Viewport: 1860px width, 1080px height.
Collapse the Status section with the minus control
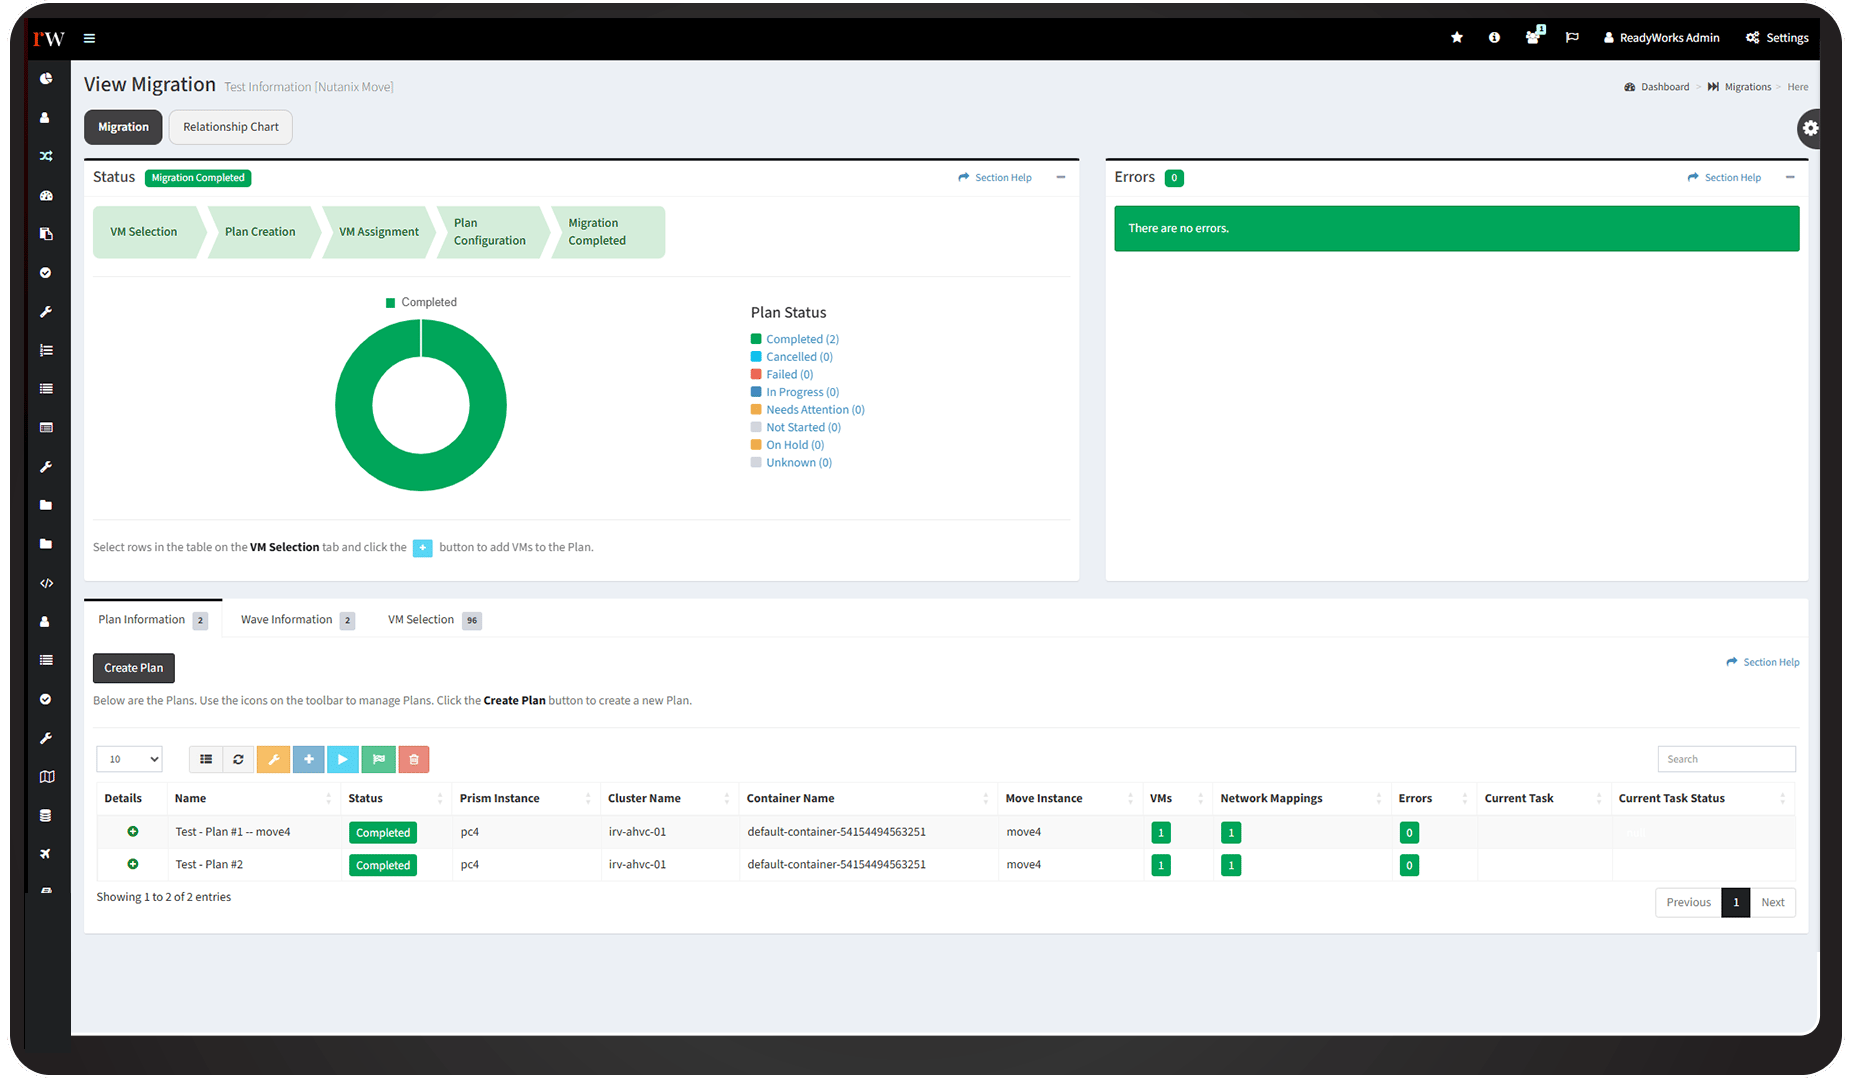click(1061, 177)
